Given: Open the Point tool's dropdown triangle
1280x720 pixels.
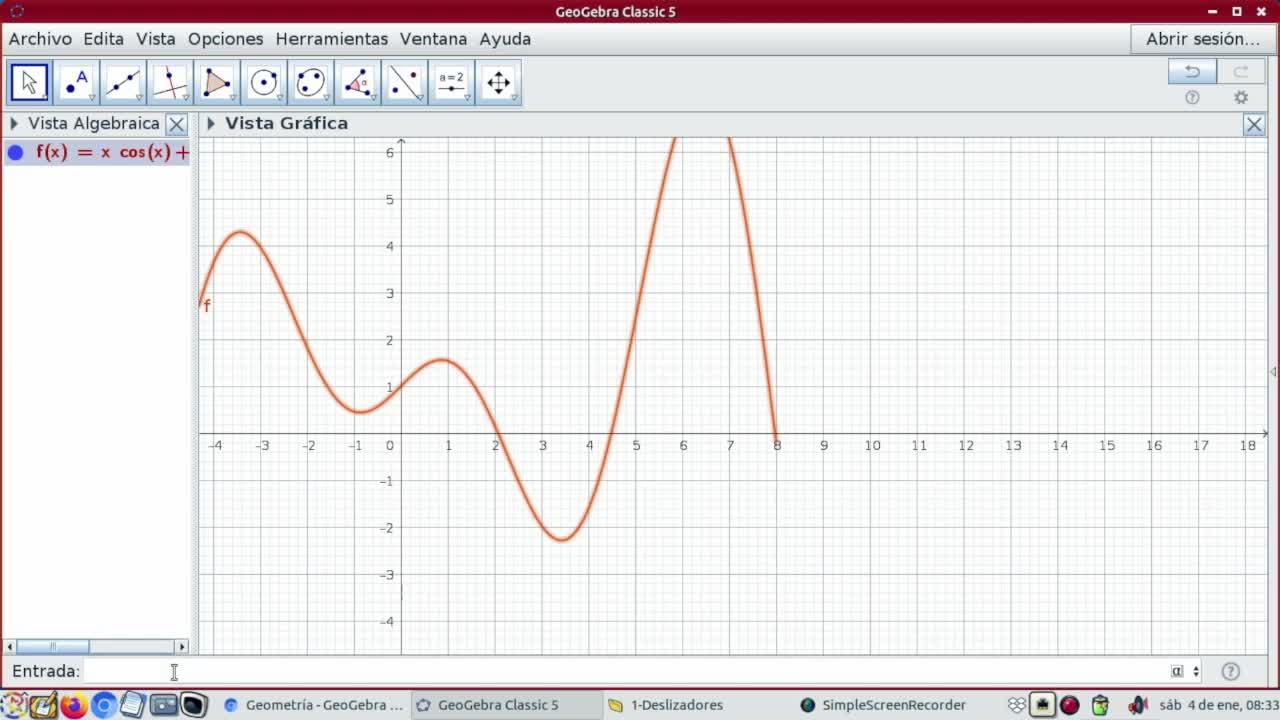Looking at the screenshot, I should 92,98.
